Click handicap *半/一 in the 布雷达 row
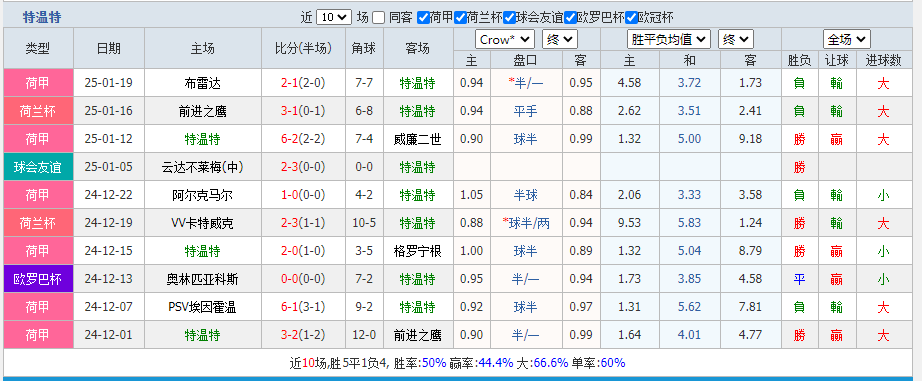 526,83
